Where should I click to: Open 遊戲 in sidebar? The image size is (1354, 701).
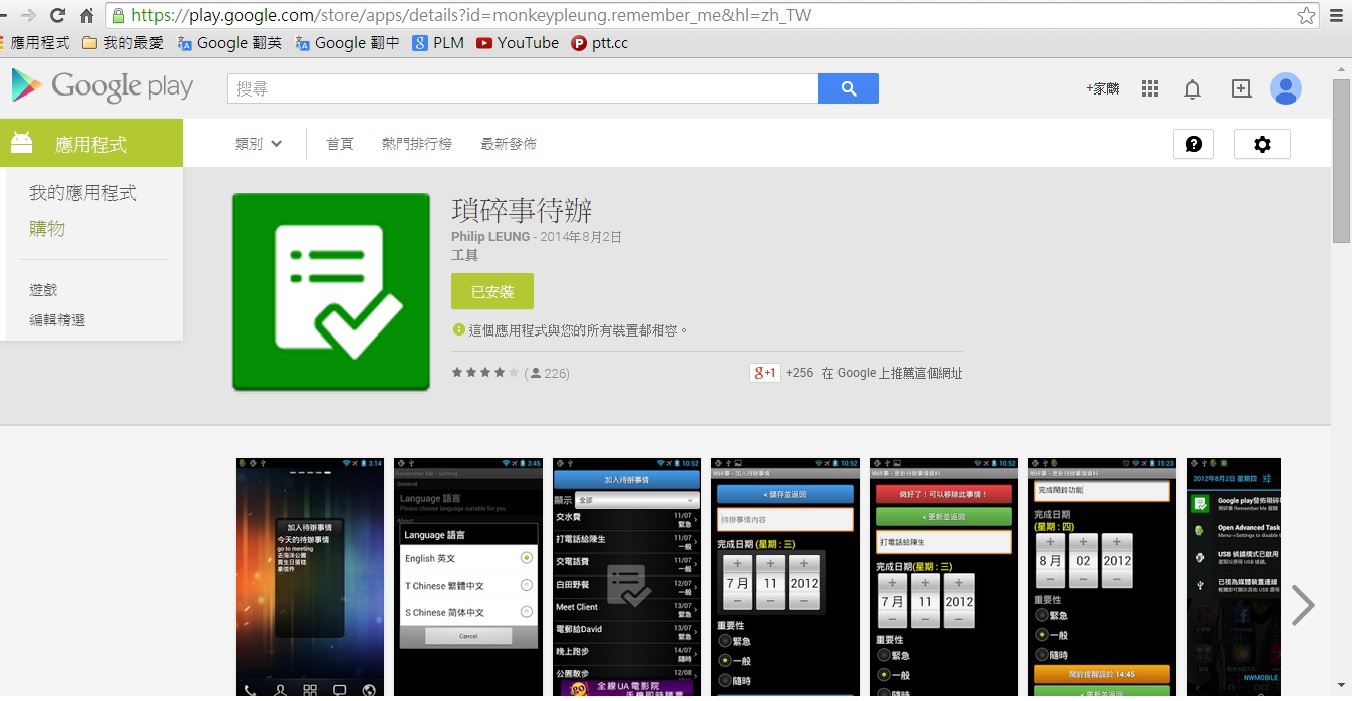43,290
